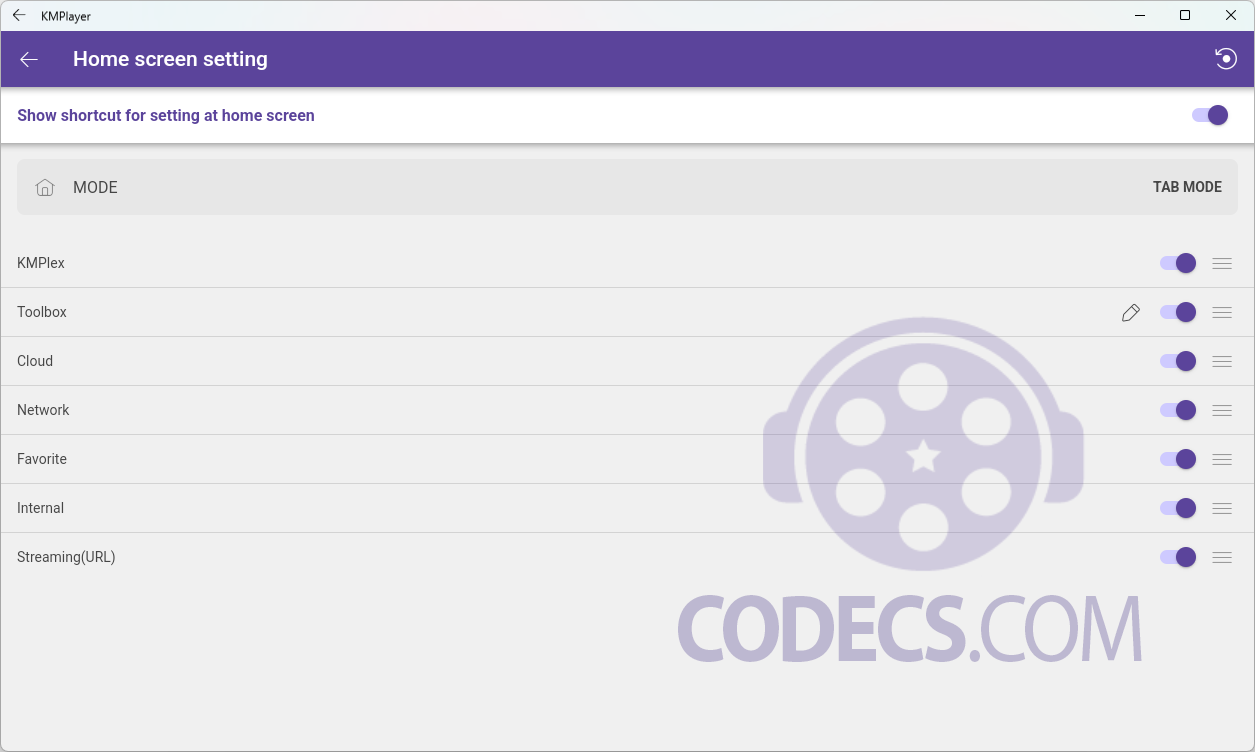Click the Streaming(URL) reorder handle
The width and height of the screenshot is (1255, 752).
click(x=1222, y=557)
